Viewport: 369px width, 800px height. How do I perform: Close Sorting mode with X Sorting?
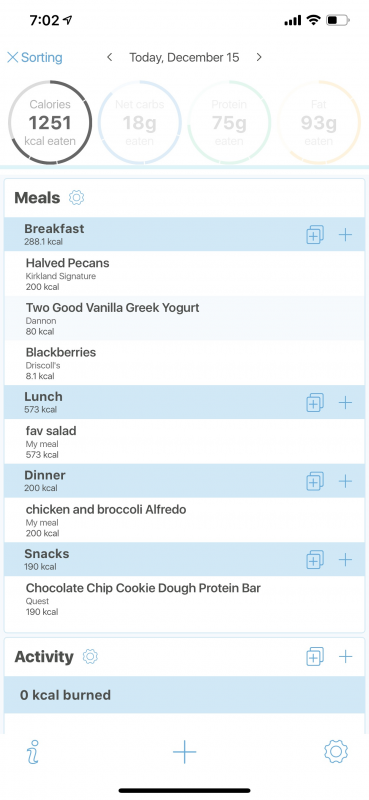[35, 57]
